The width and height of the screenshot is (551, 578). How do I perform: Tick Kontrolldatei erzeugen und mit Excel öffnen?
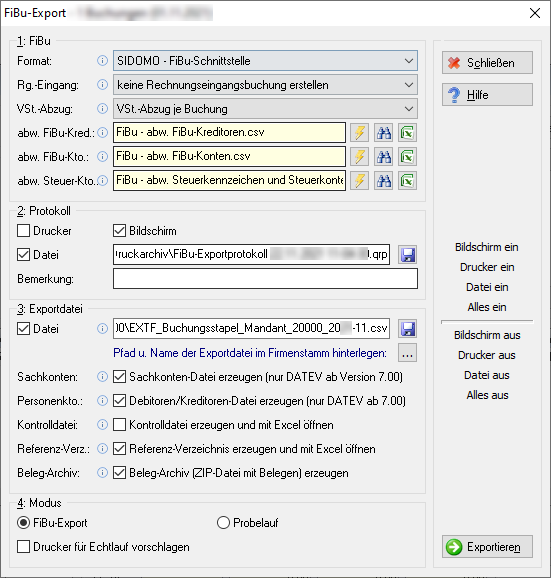point(119,425)
